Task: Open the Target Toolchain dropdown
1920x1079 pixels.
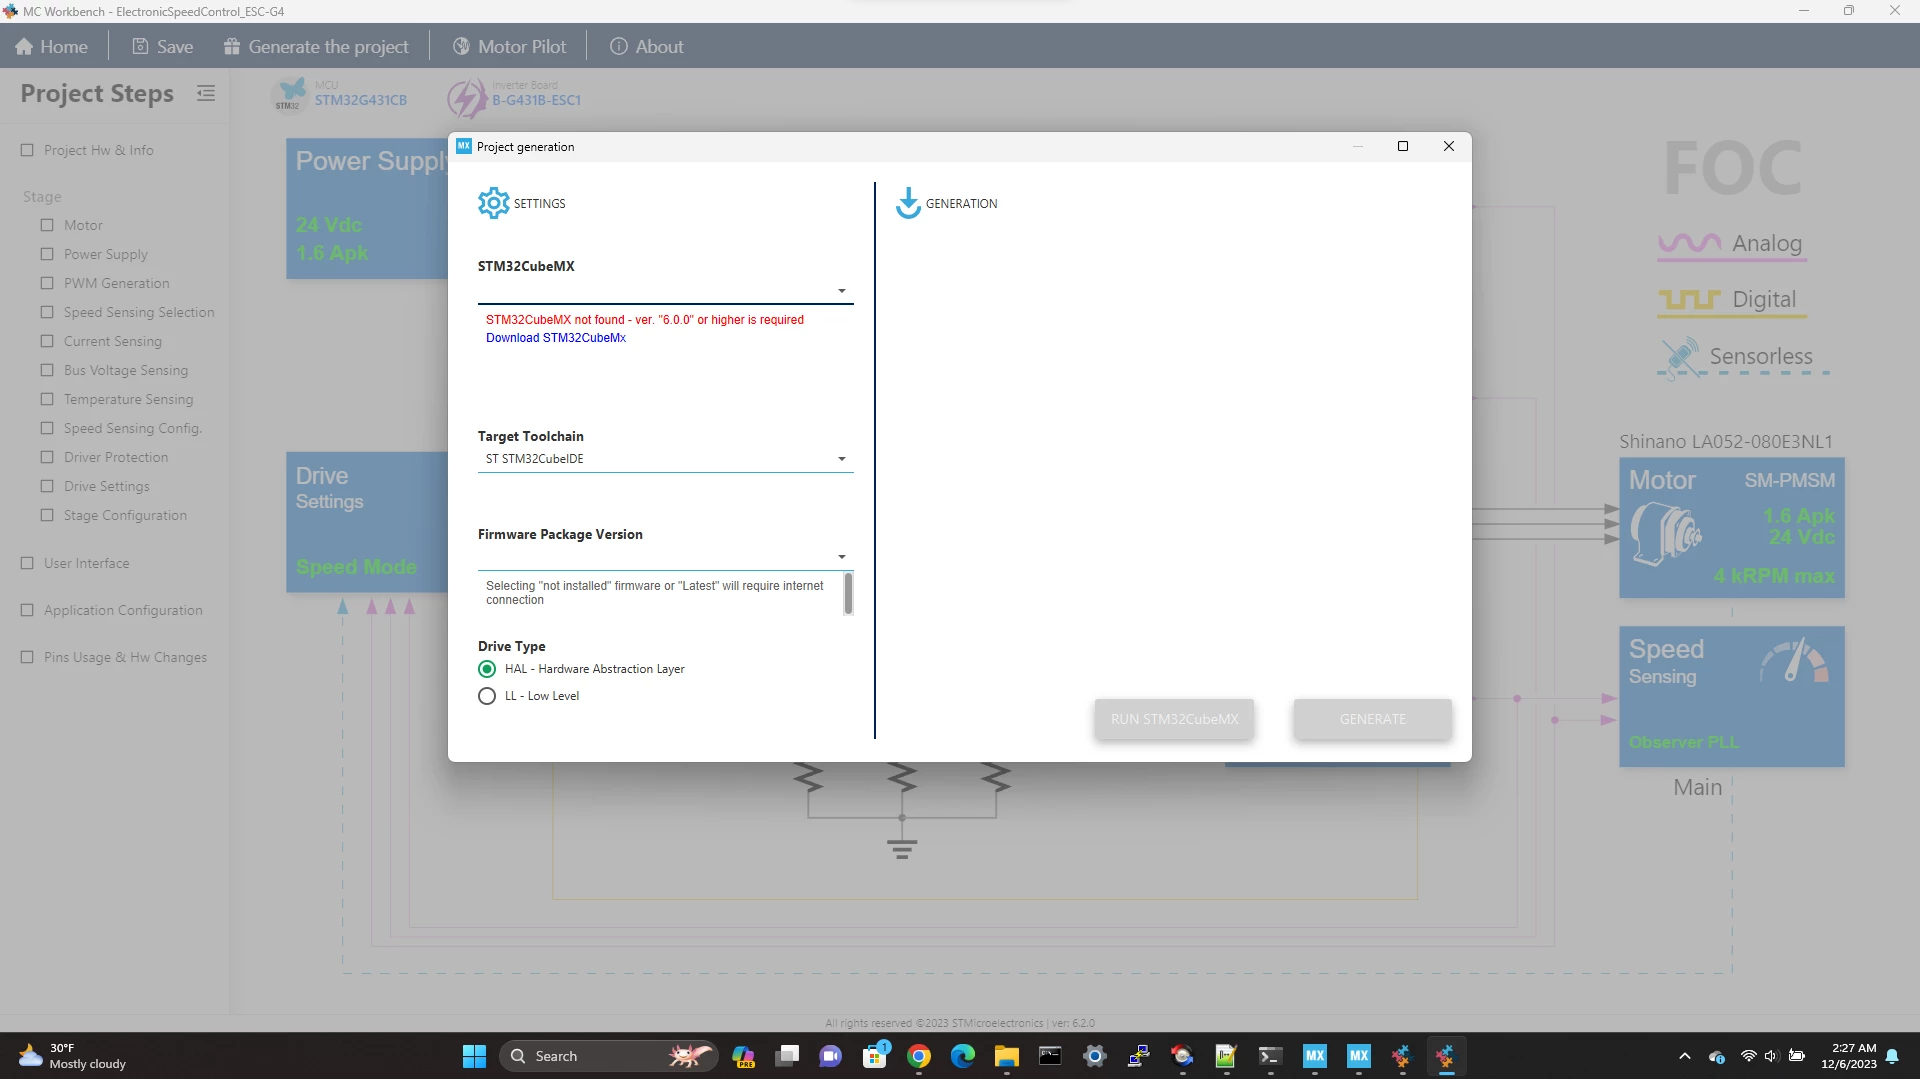Action: 665,459
